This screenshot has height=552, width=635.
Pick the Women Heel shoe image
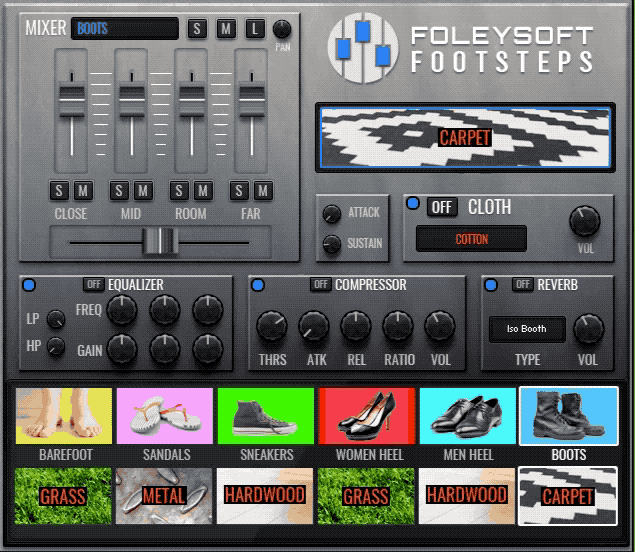367,416
